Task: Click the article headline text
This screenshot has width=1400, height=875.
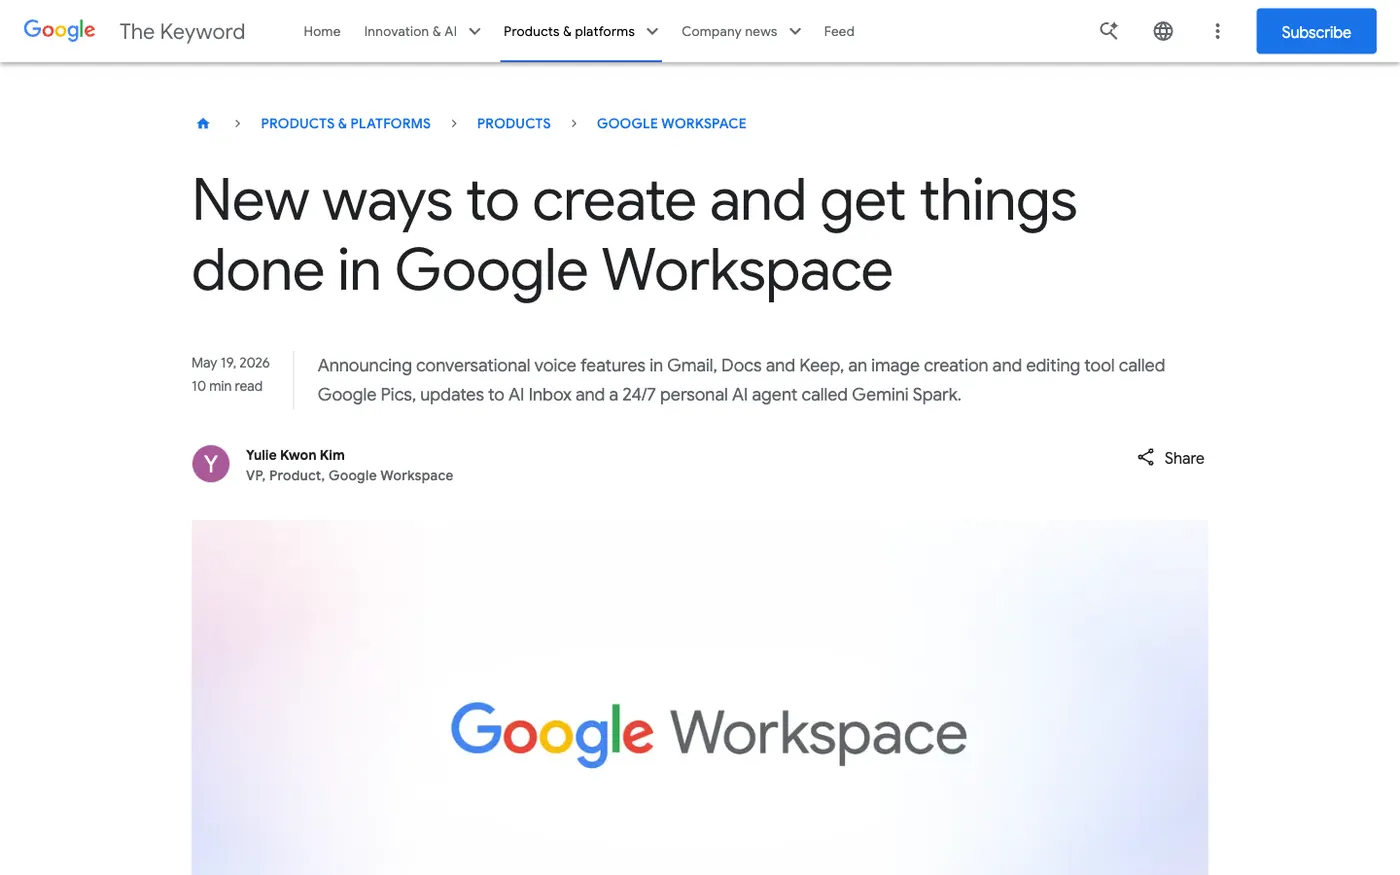Action: pyautogui.click(x=634, y=235)
